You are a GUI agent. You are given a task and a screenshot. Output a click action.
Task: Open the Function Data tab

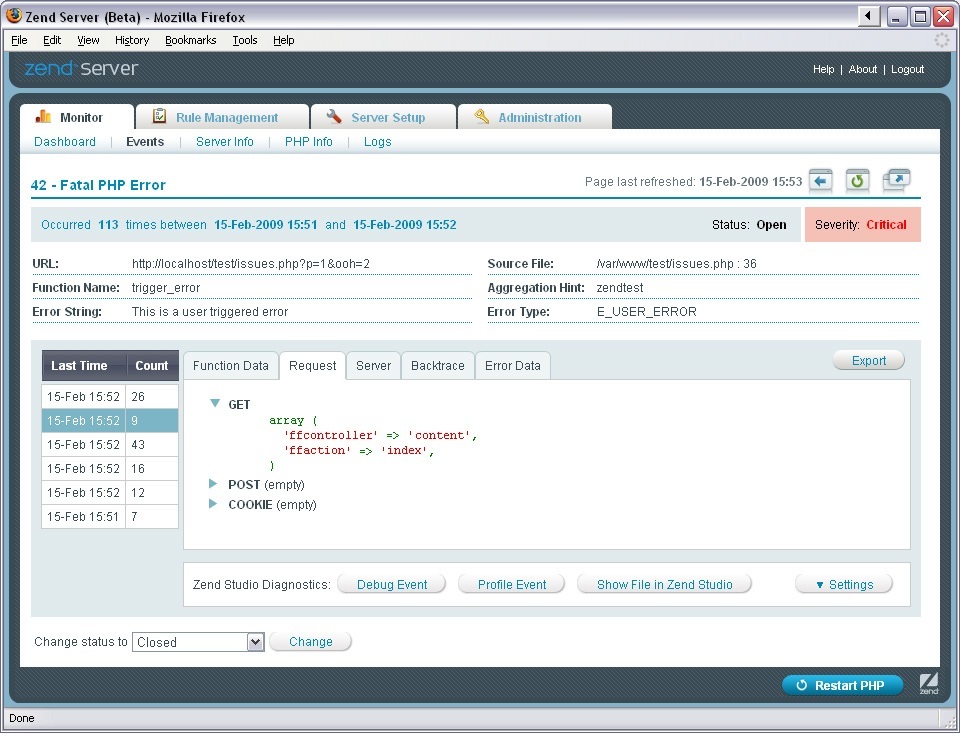pyautogui.click(x=231, y=365)
